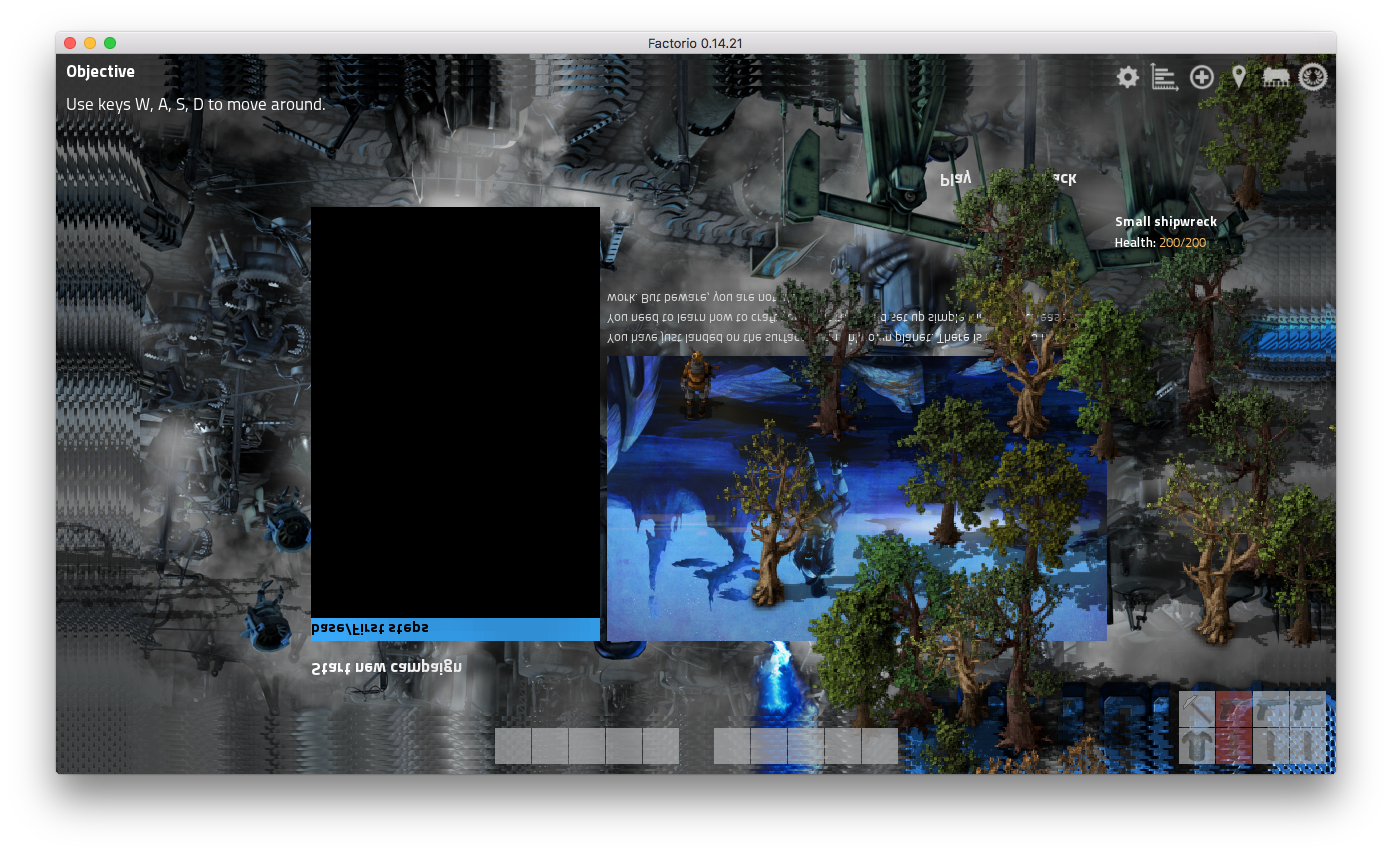Viewport: 1392px width, 854px height.
Task: Click the 'Objective' heading
Action: click(x=100, y=71)
